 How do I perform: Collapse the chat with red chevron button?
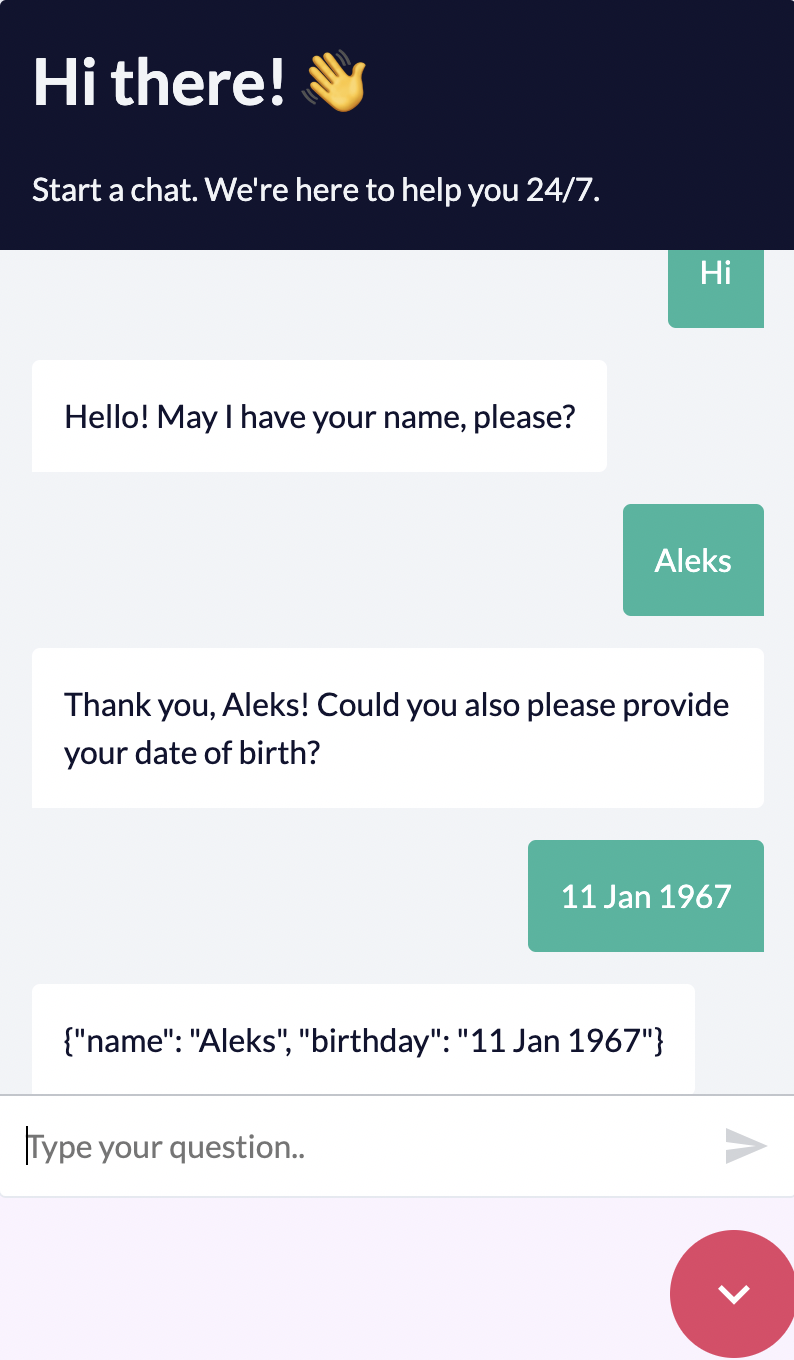(733, 1294)
